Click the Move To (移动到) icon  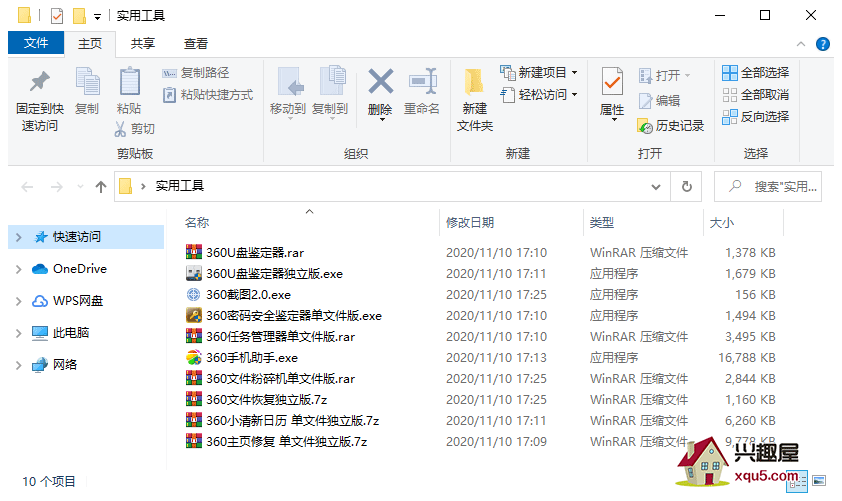point(291,82)
